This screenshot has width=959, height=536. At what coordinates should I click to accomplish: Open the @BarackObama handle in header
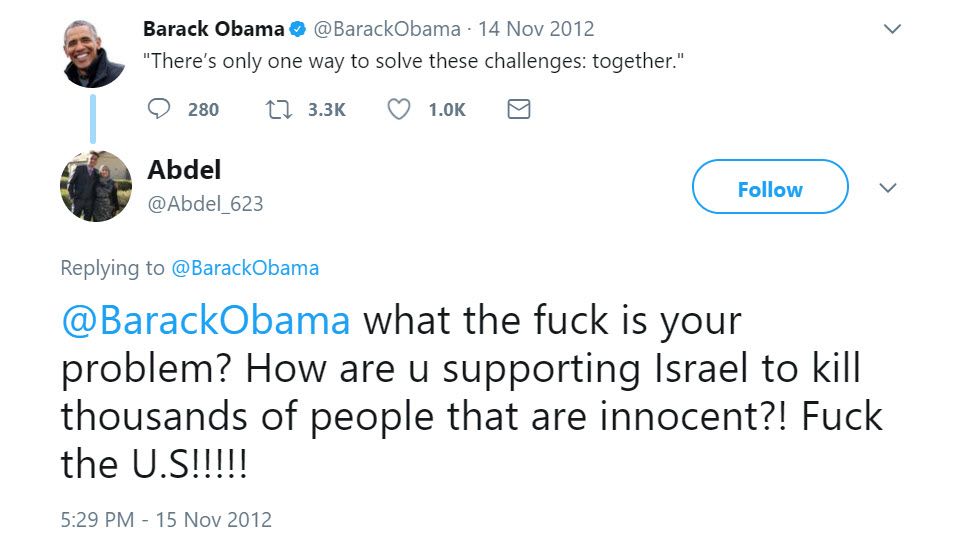pos(387,29)
